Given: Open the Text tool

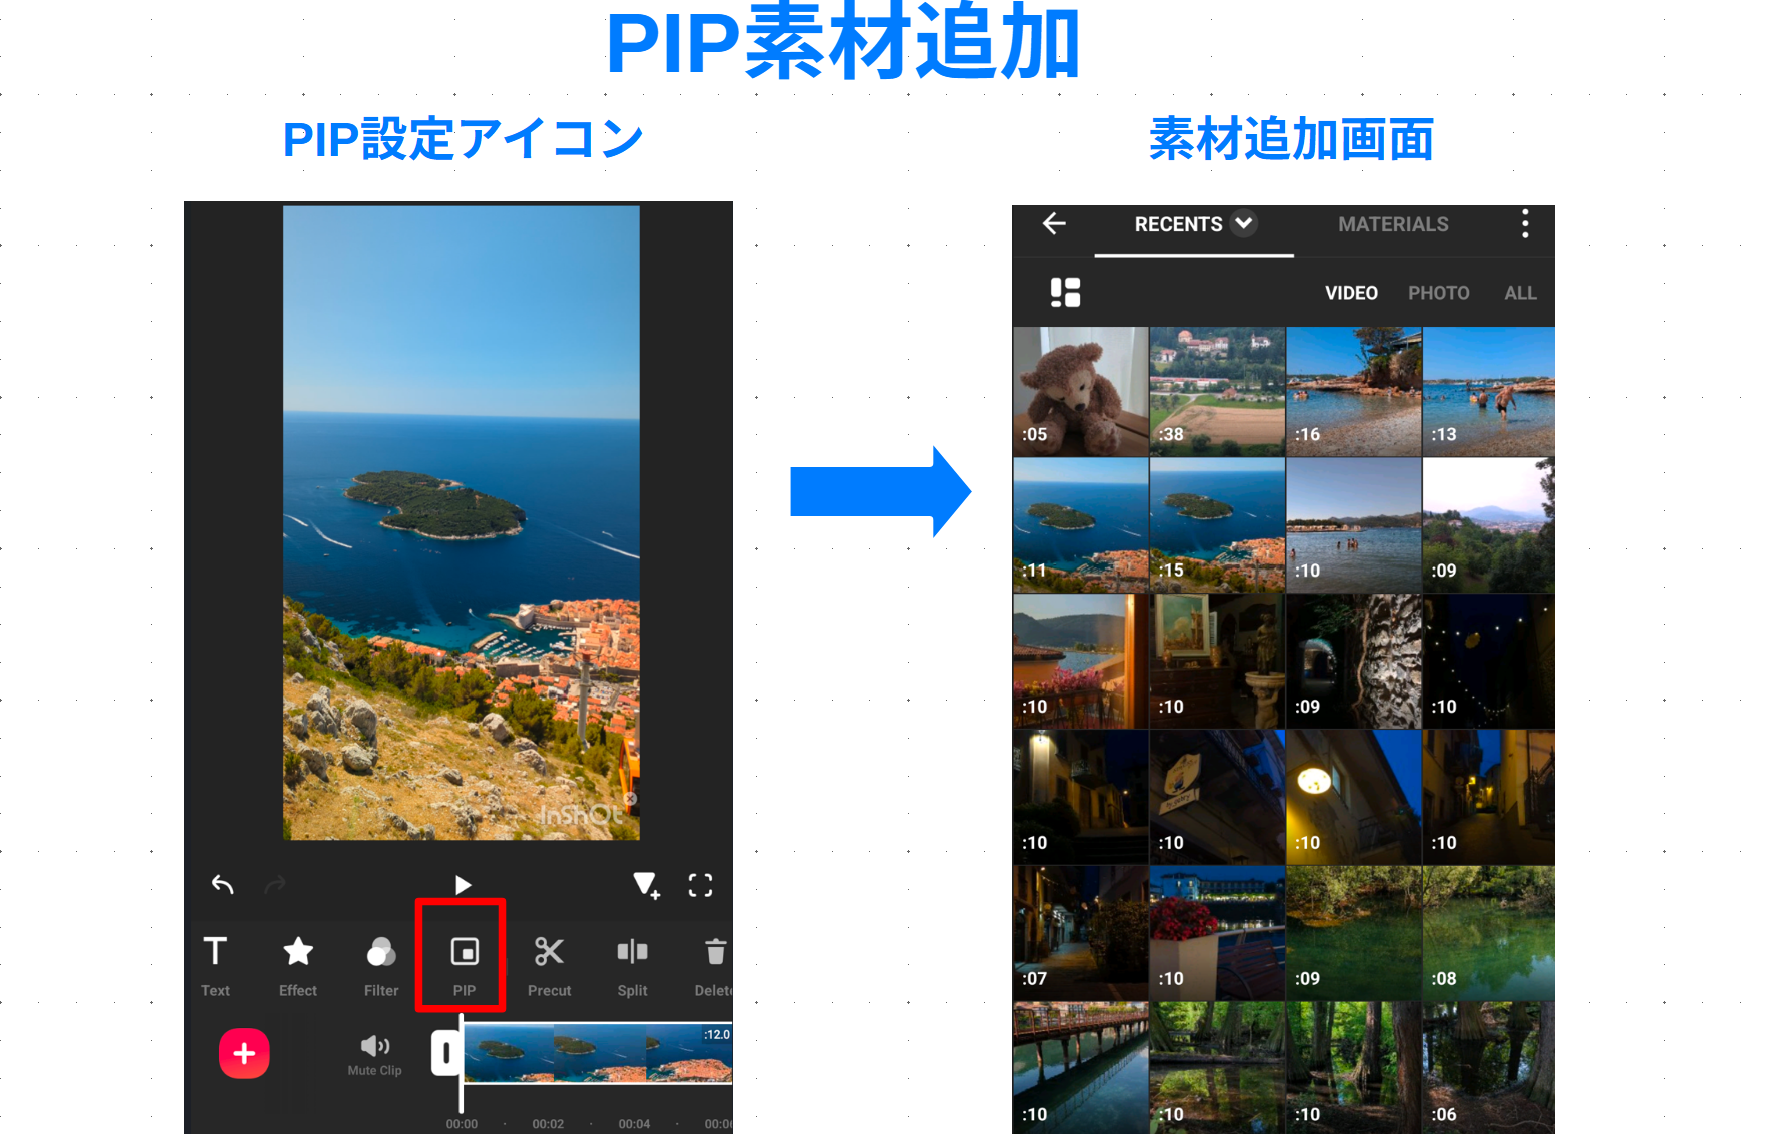Looking at the screenshot, I should 215,965.
